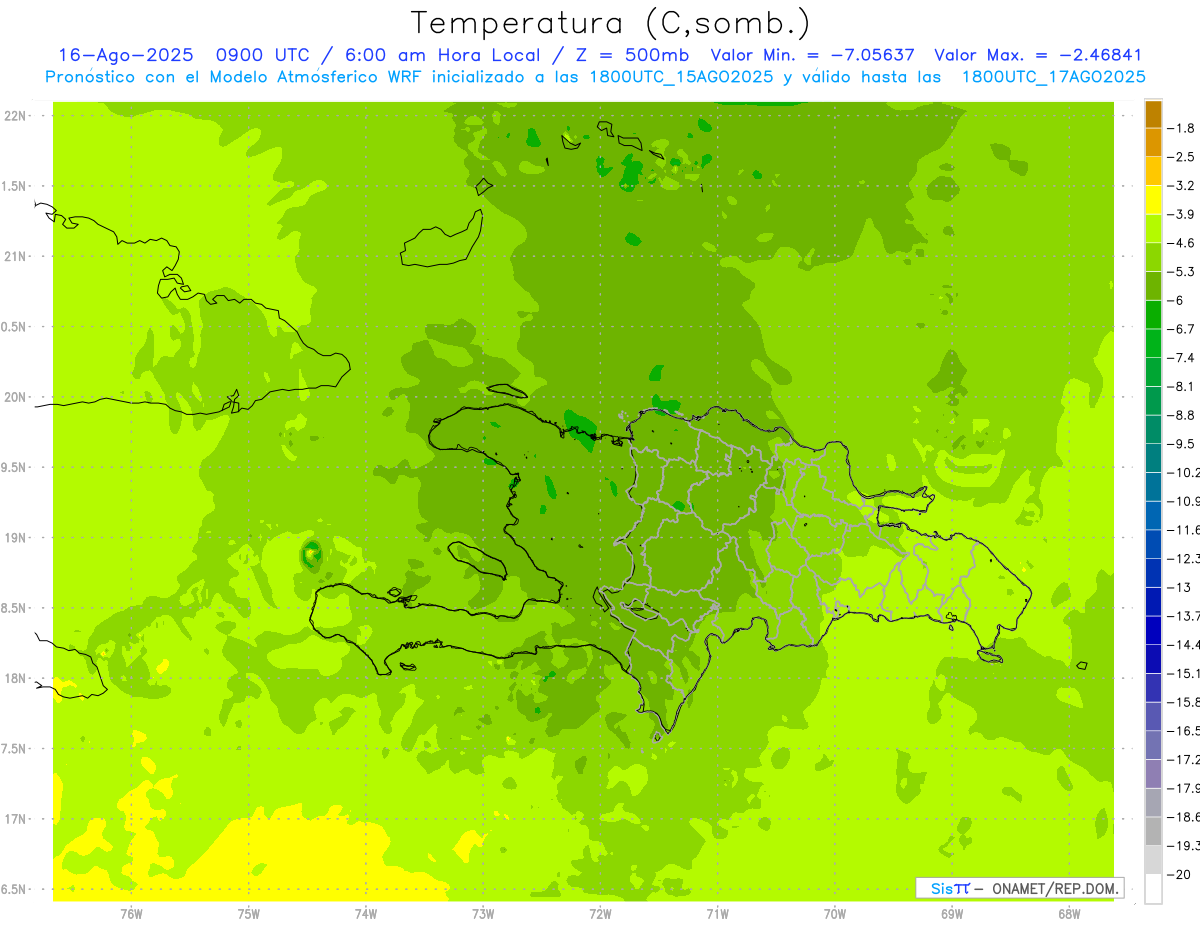Screen dimensions: 1200x927
Task: Click the "69W" longitude label
Action: 952,914
